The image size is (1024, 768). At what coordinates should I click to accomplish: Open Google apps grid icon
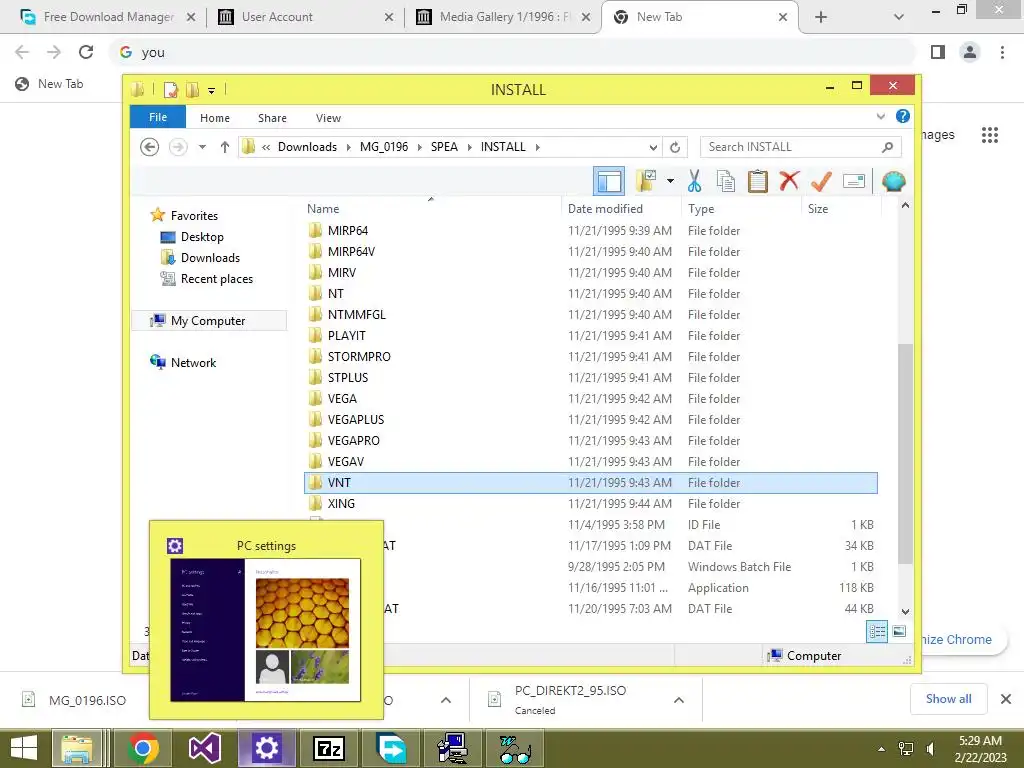pos(989,135)
